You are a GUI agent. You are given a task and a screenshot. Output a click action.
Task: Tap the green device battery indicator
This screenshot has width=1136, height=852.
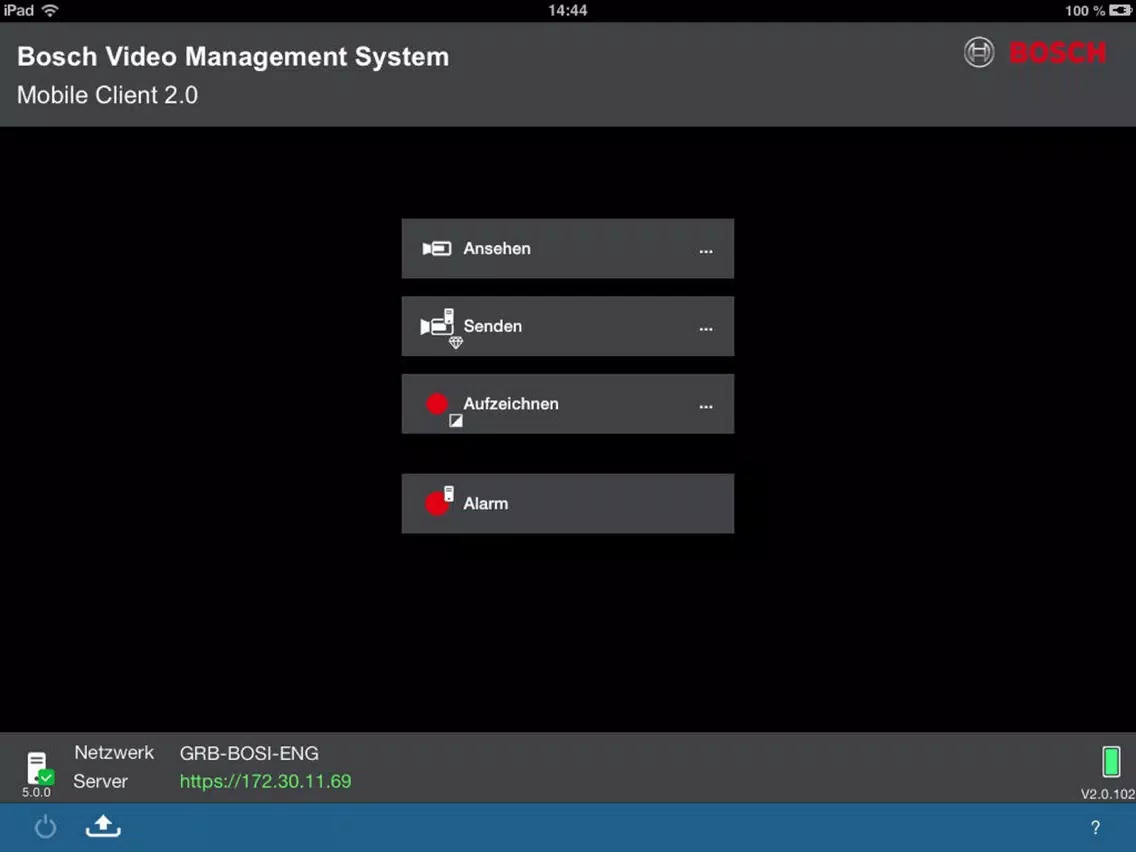pos(1110,762)
